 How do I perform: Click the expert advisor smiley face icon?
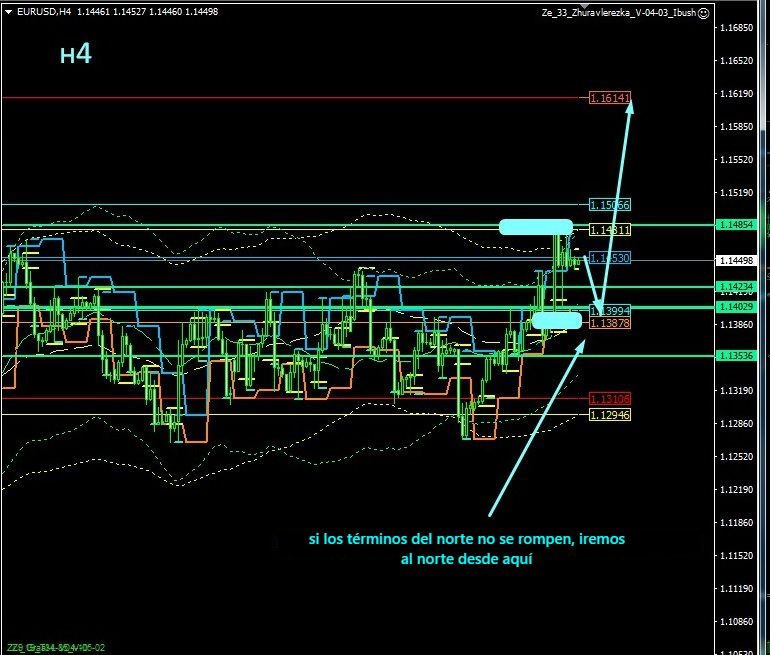pos(703,13)
